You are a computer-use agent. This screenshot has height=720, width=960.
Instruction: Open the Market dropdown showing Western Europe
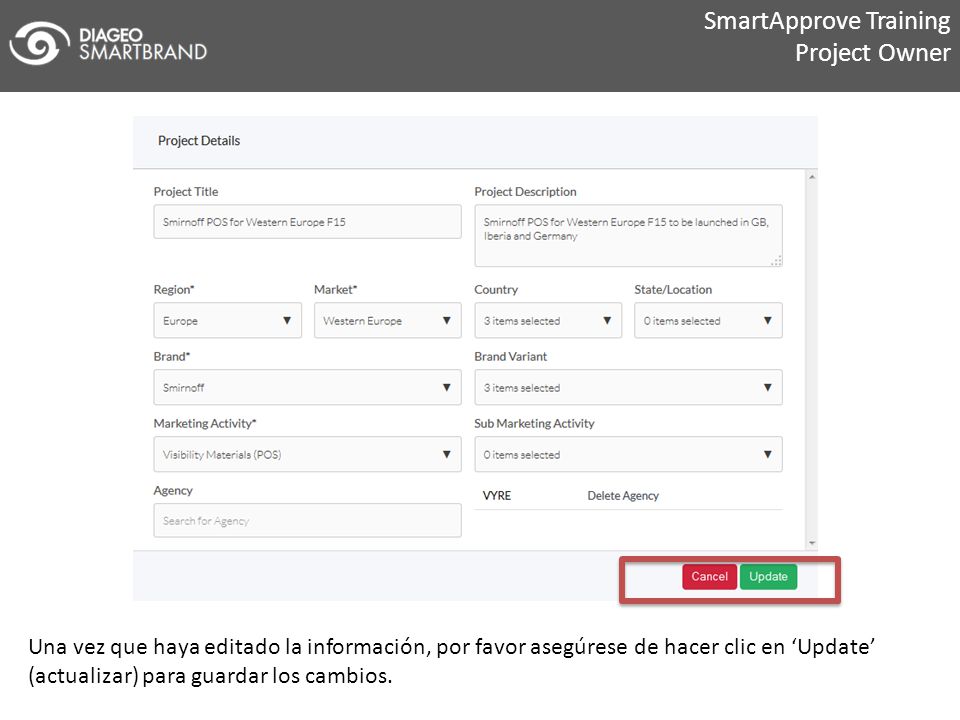[388, 320]
